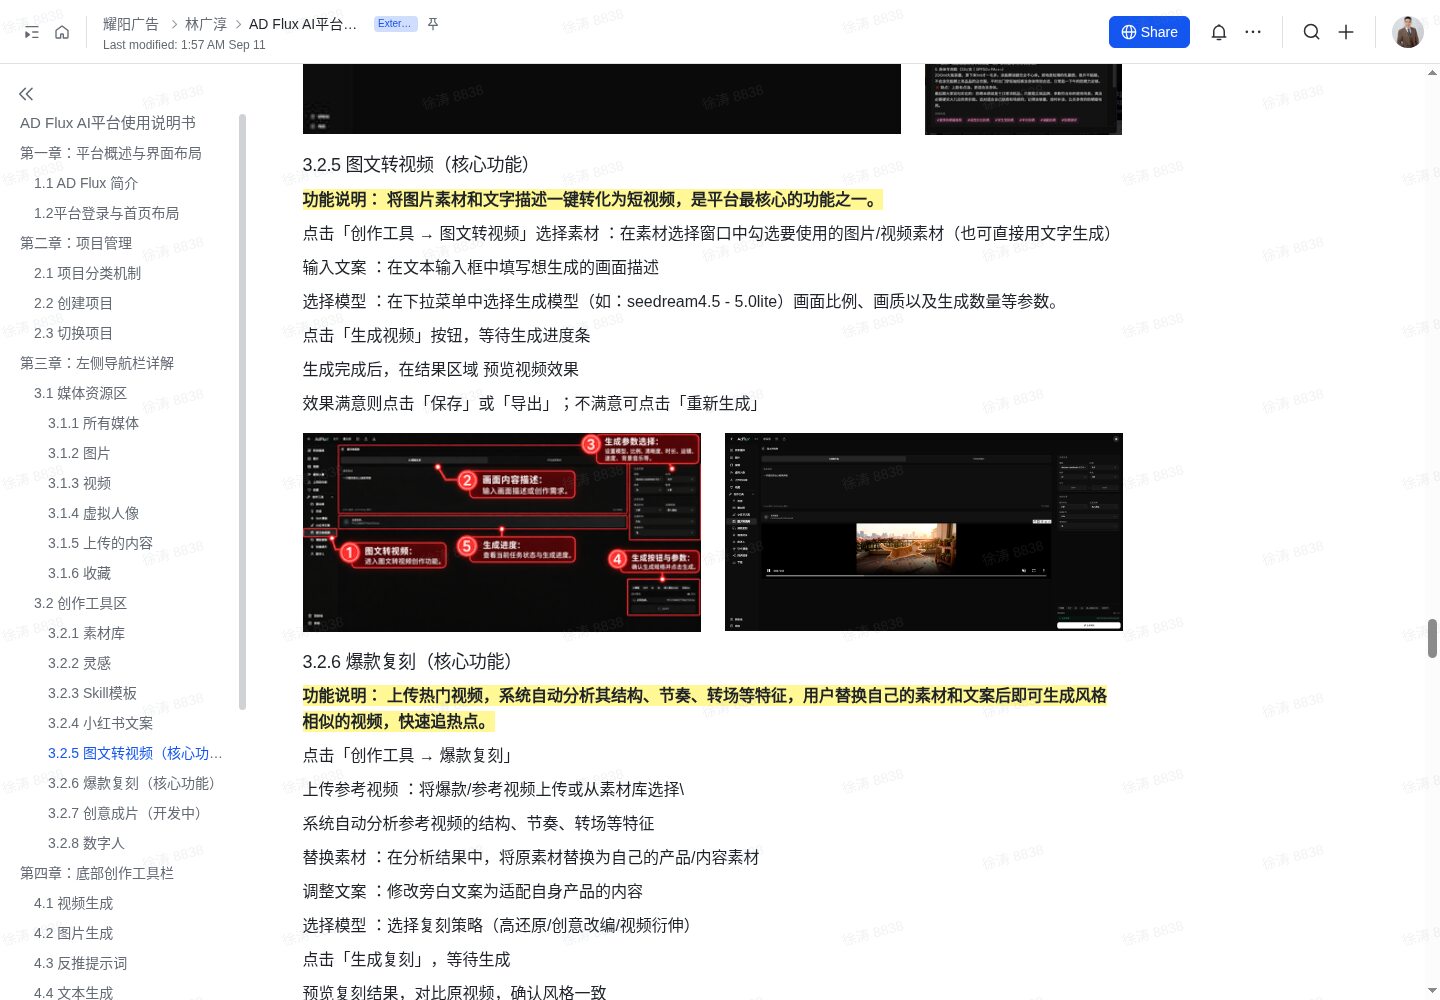Go to 4.2 图片生成
The height and width of the screenshot is (1000, 1440).
[x=73, y=933]
